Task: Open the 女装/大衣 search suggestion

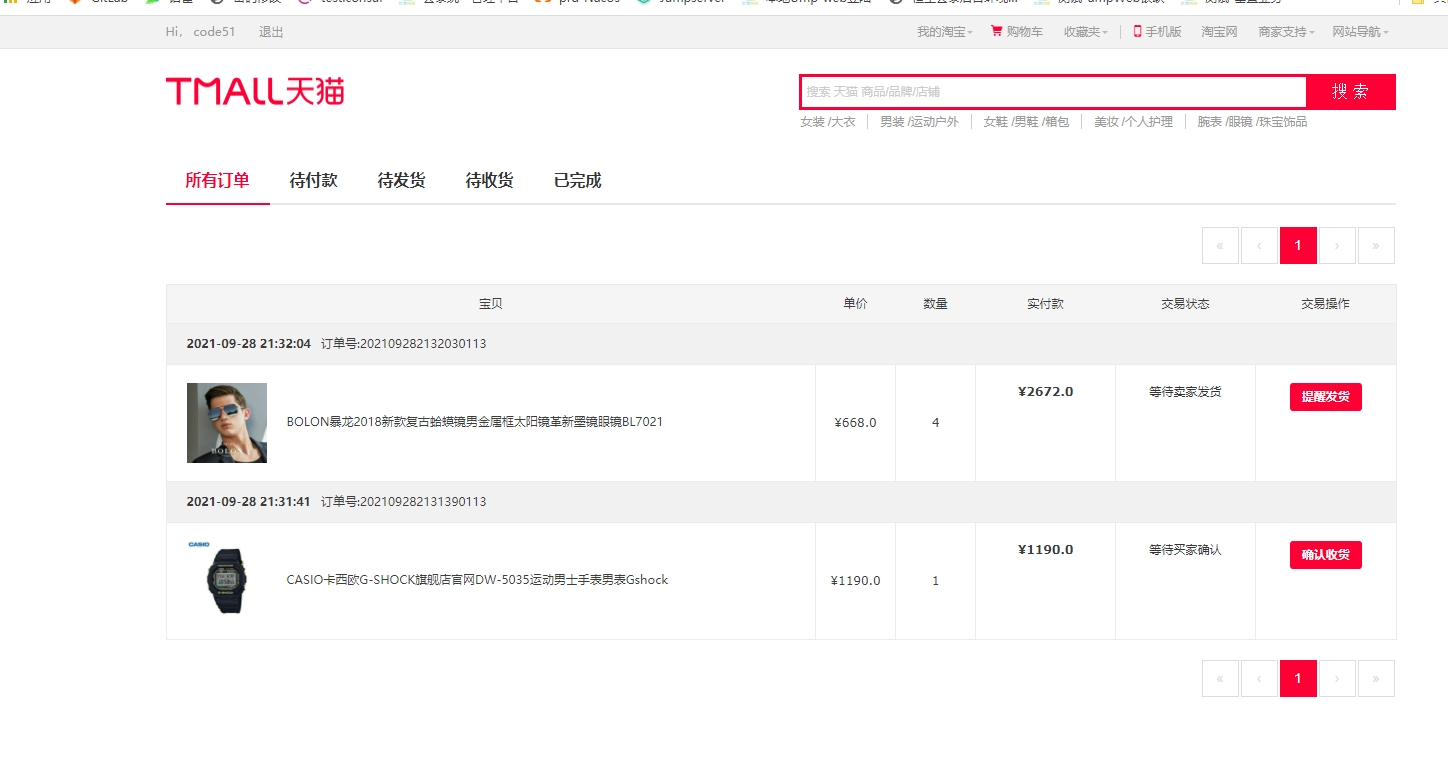Action: coord(828,122)
